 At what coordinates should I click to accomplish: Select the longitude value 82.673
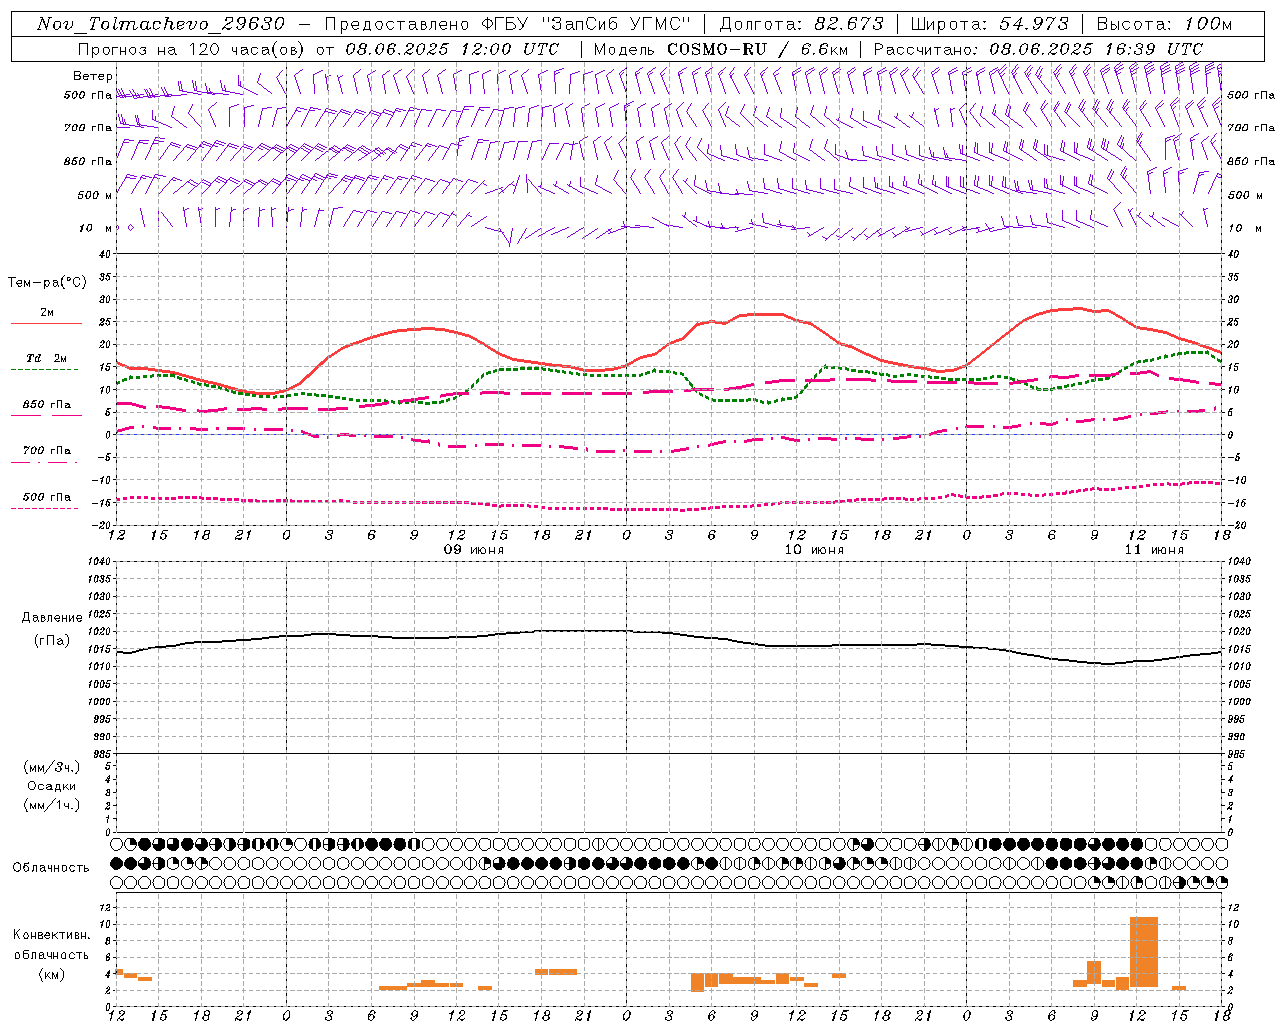click(847, 24)
